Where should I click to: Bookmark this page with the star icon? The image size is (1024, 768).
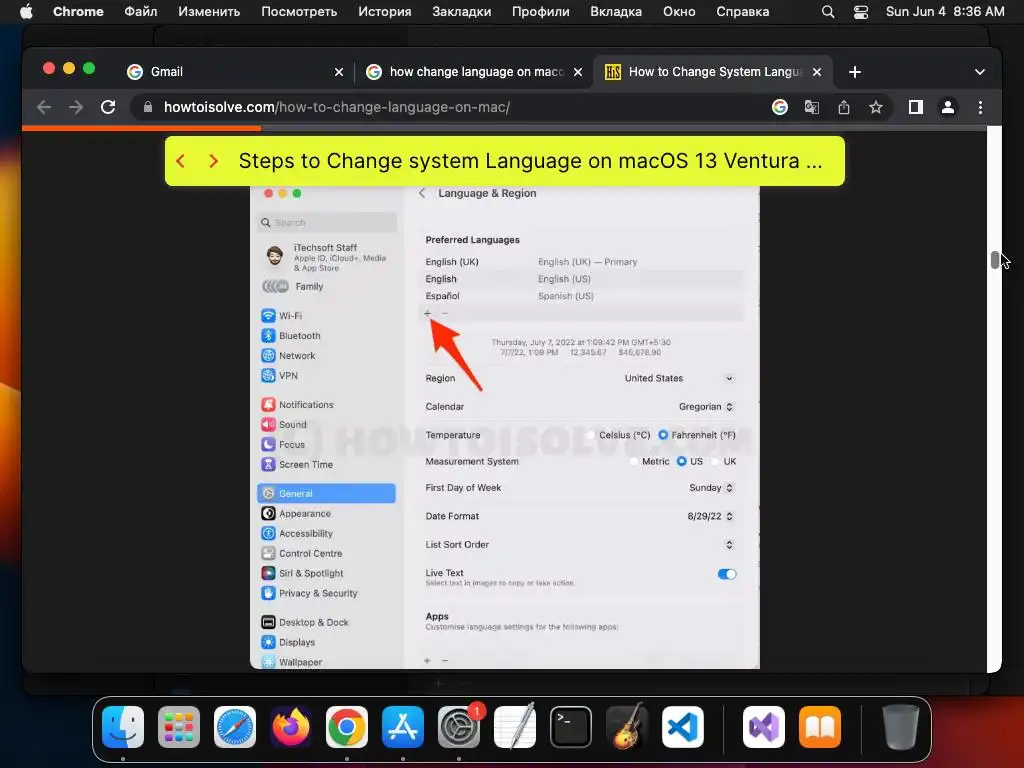tap(876, 107)
